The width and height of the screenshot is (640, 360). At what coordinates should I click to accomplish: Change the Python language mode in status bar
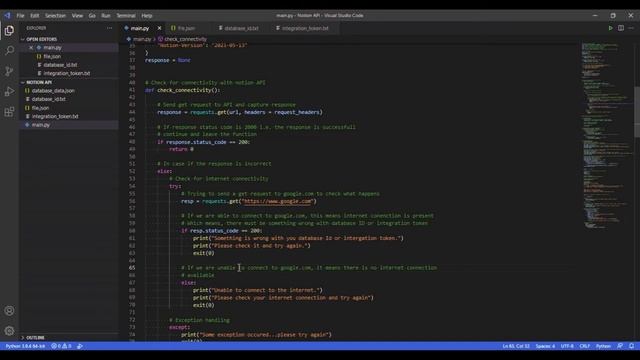pyautogui.click(x=603, y=346)
